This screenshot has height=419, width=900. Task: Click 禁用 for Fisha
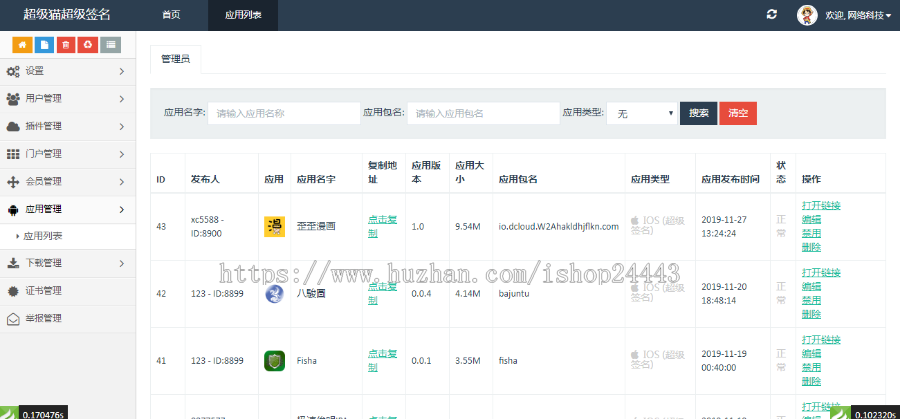811,367
